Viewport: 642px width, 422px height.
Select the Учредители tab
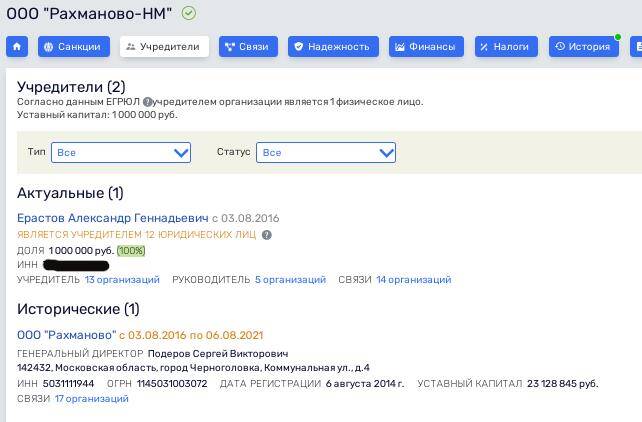tap(164, 47)
